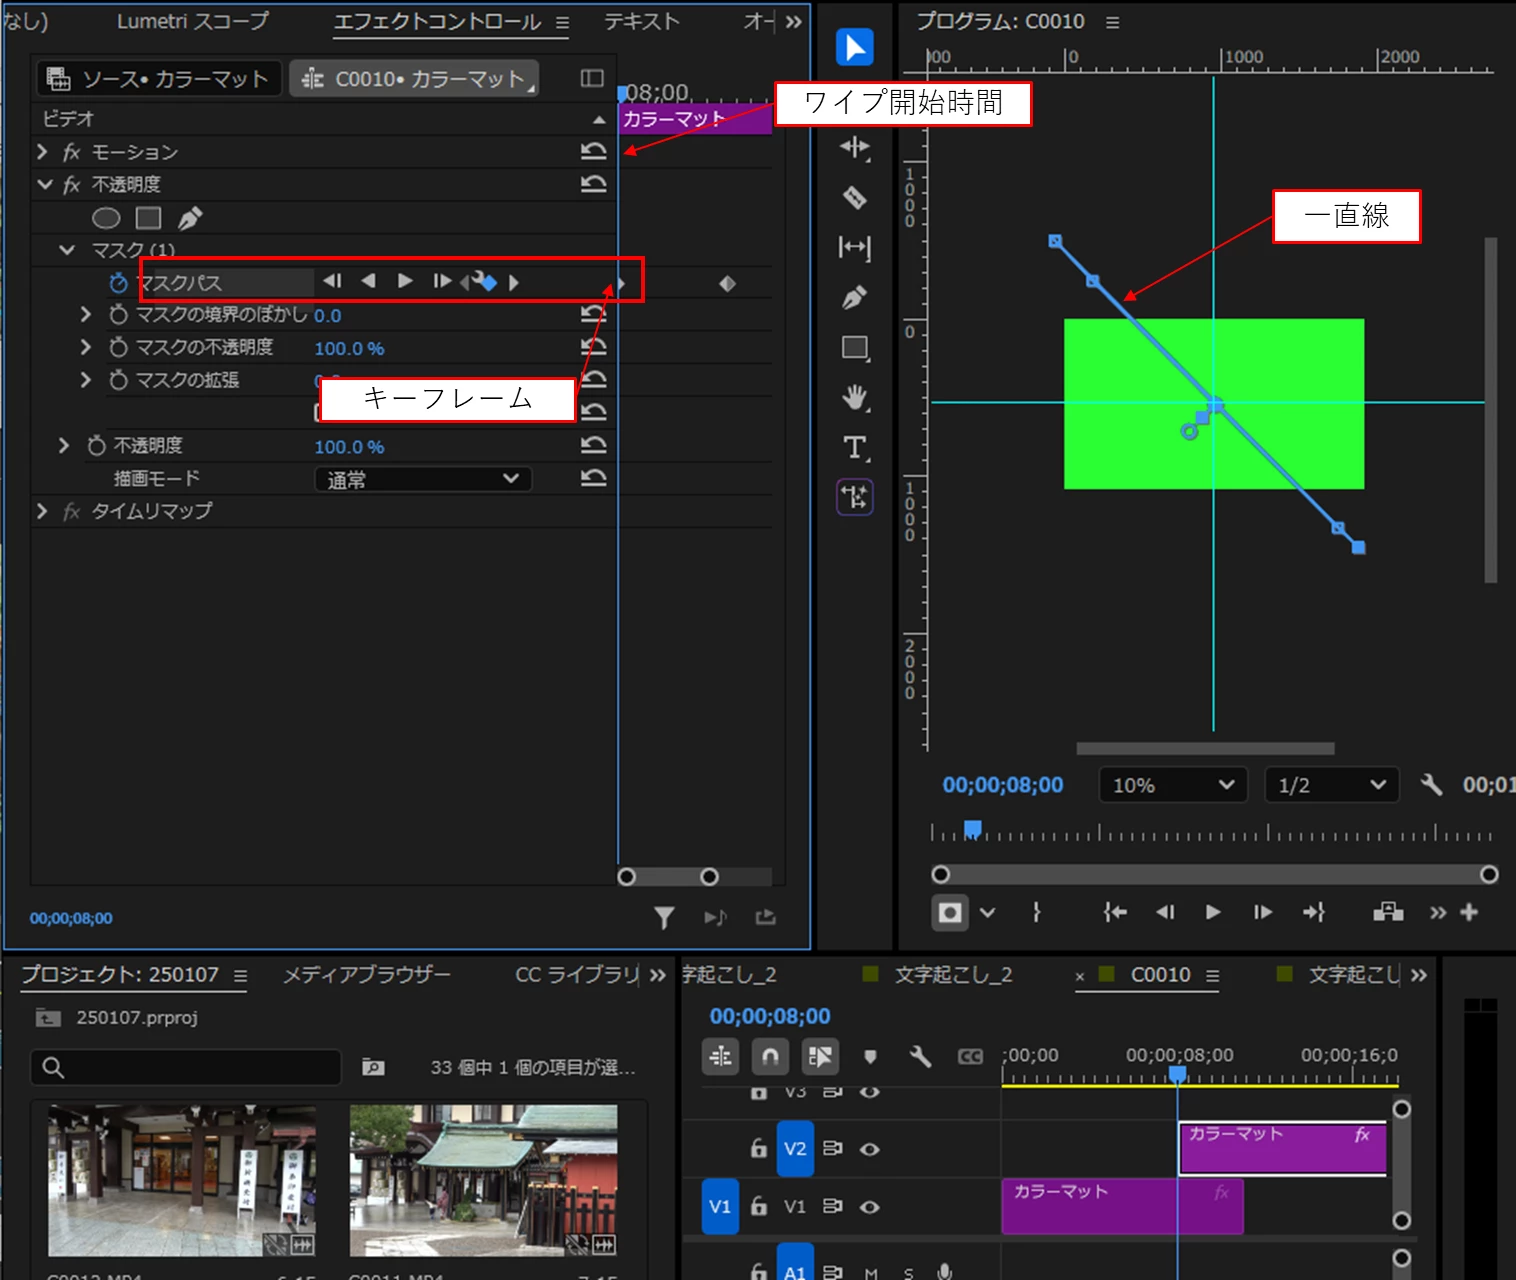The height and width of the screenshot is (1280, 1516).
Task: Expand マスクの拡張 property
Action: (86, 380)
